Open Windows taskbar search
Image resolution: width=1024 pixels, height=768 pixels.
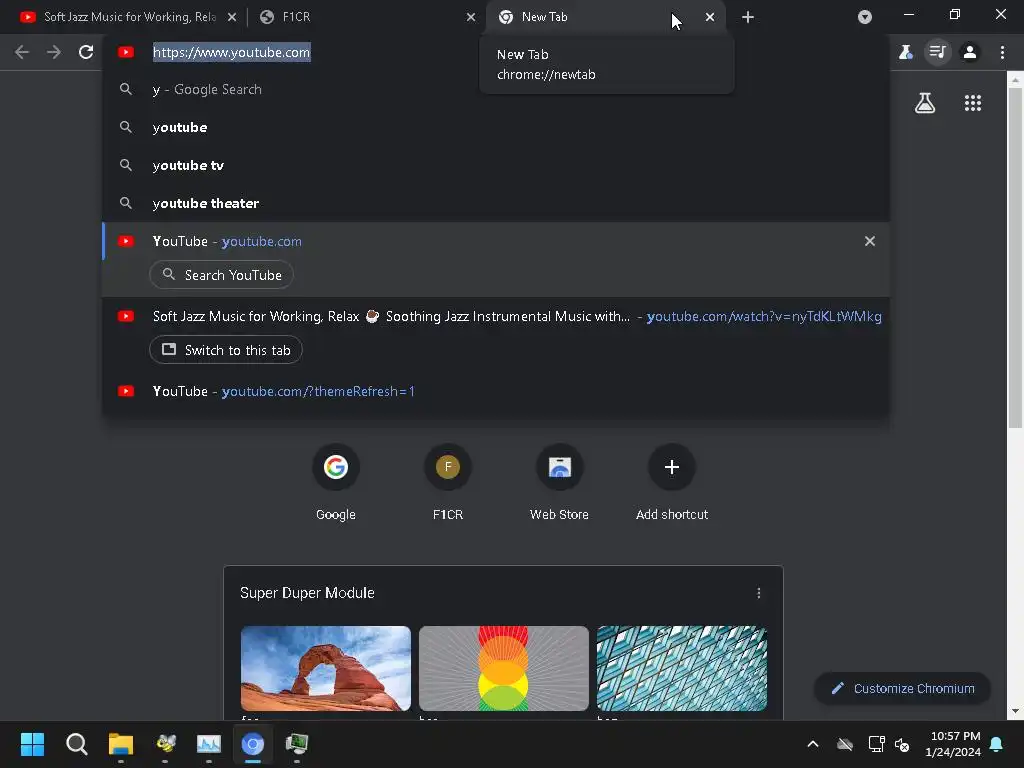point(76,744)
